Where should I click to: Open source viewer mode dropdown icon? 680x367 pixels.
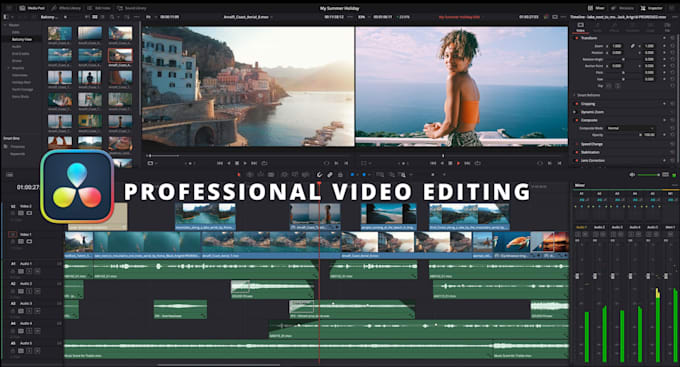pos(152,164)
